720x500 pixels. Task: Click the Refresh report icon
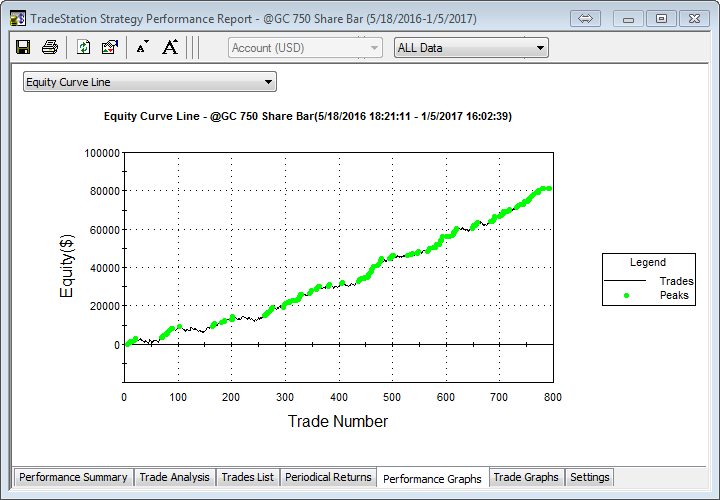84,47
